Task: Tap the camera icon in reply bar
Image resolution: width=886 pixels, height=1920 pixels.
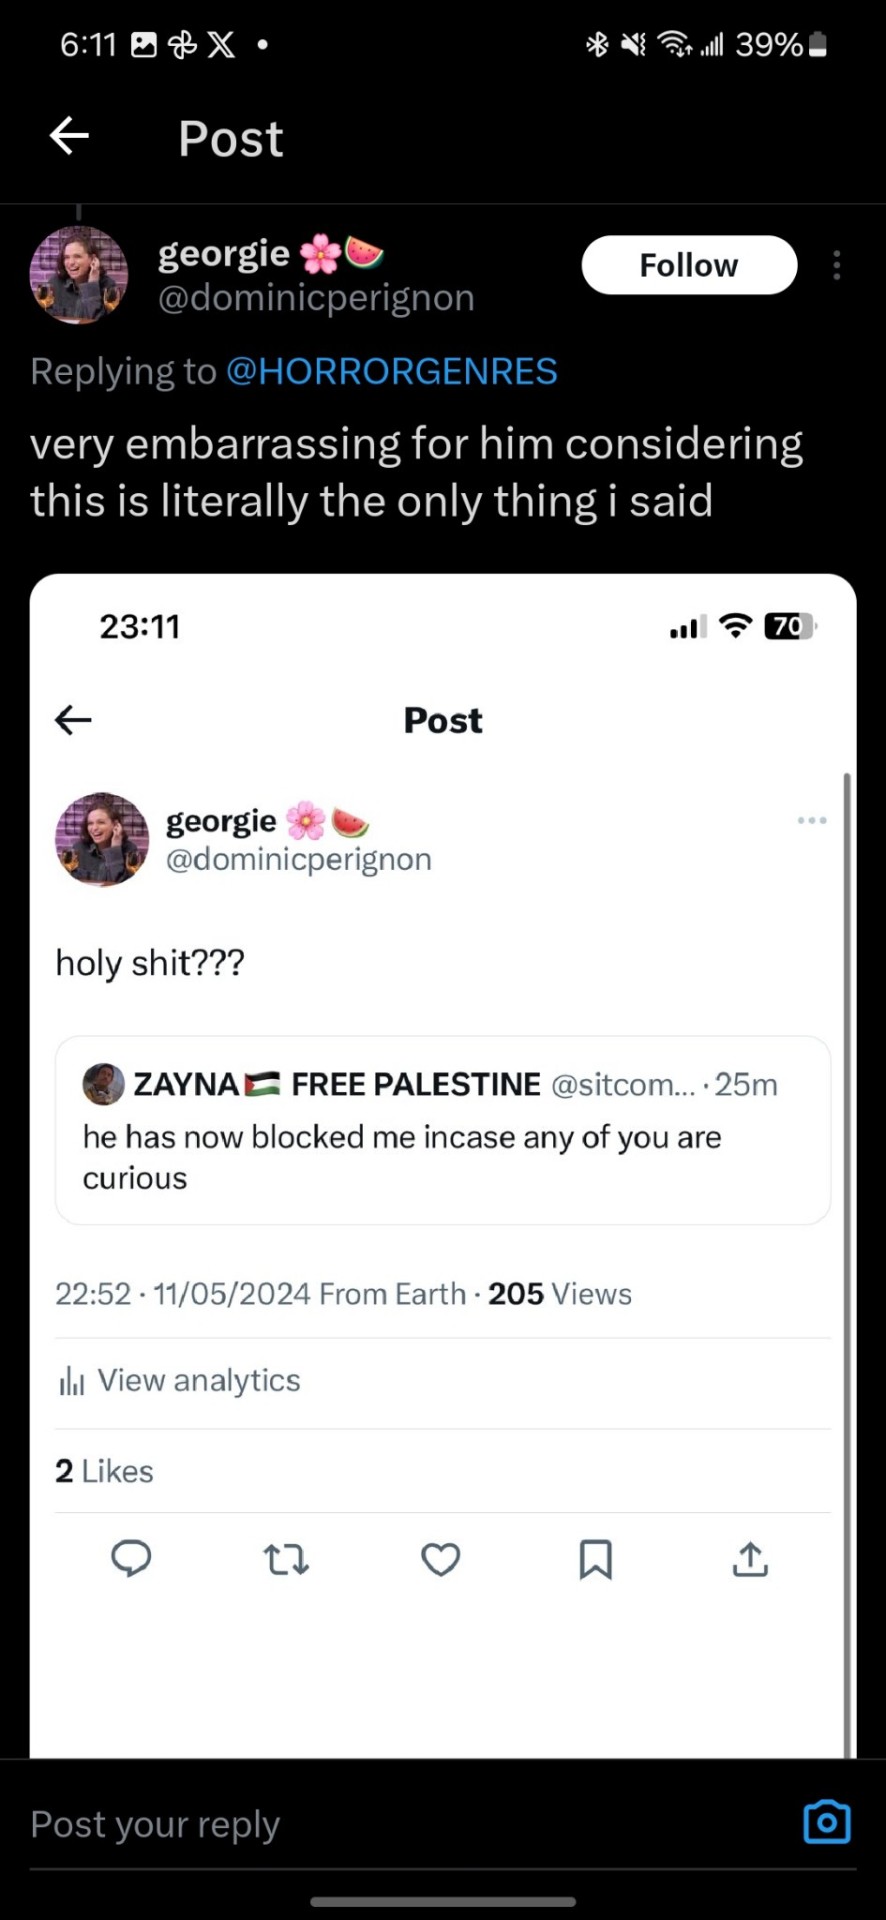Action: [x=827, y=1821]
